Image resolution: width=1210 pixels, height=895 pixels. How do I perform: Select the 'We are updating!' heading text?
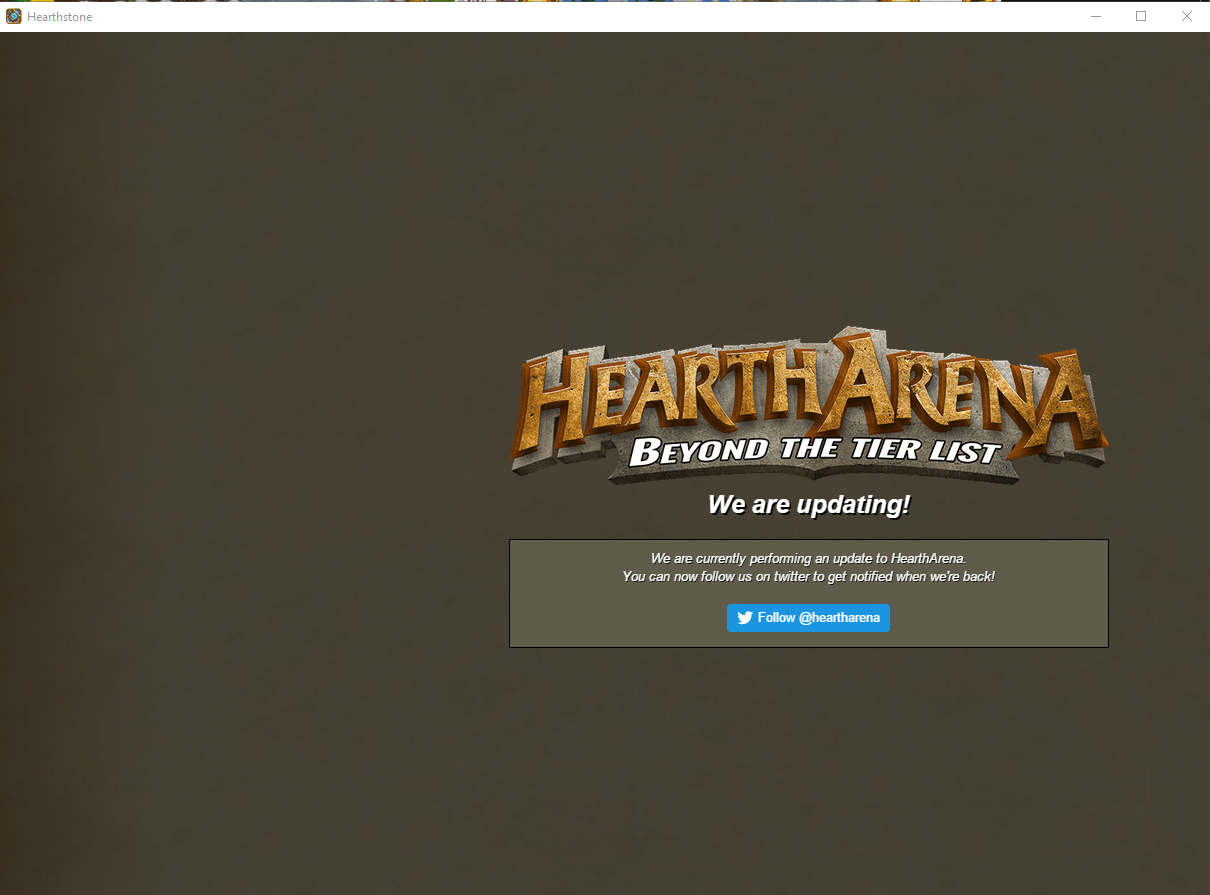809,505
